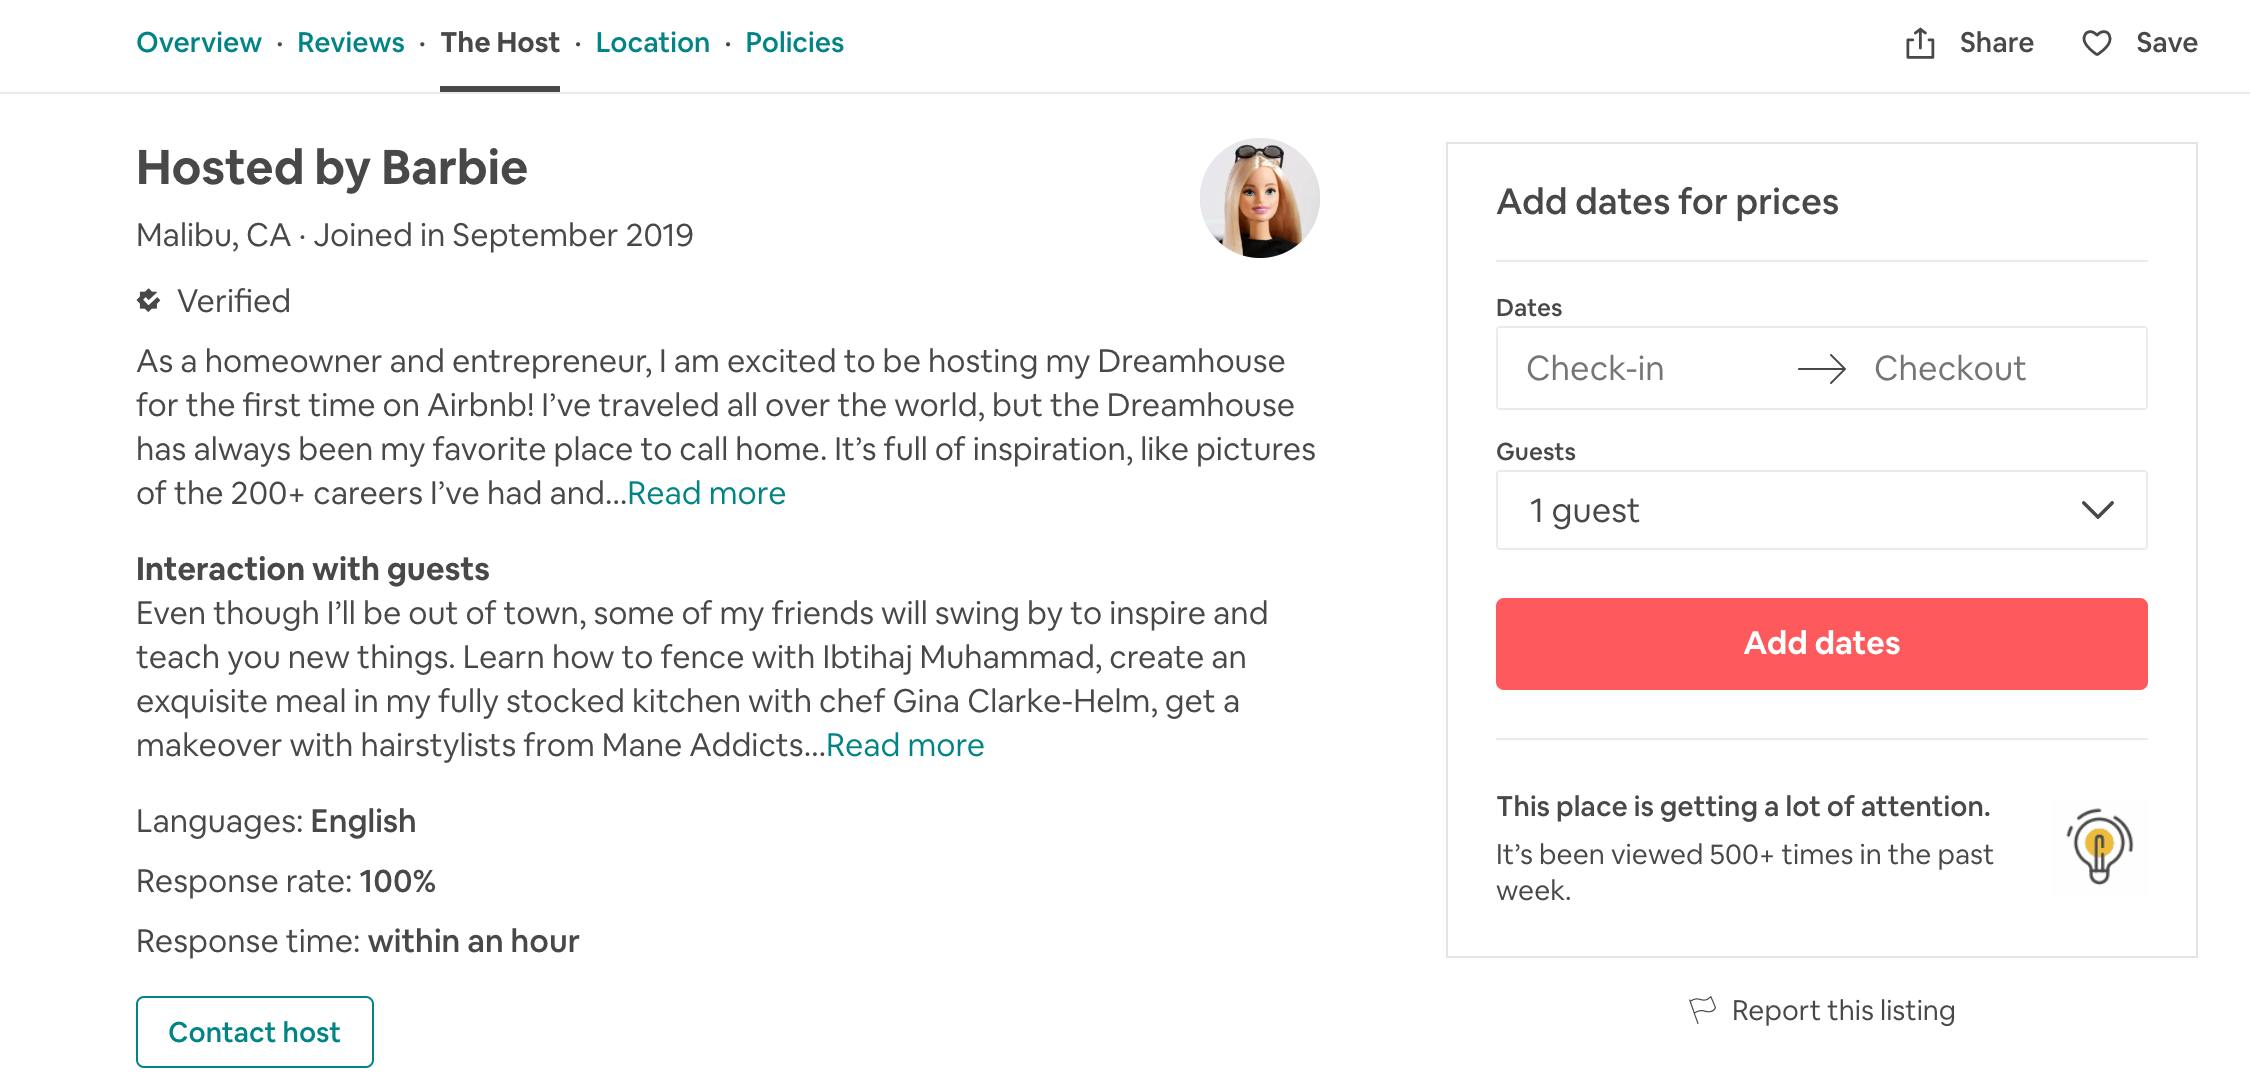Click the Check-in date field

point(1596,368)
